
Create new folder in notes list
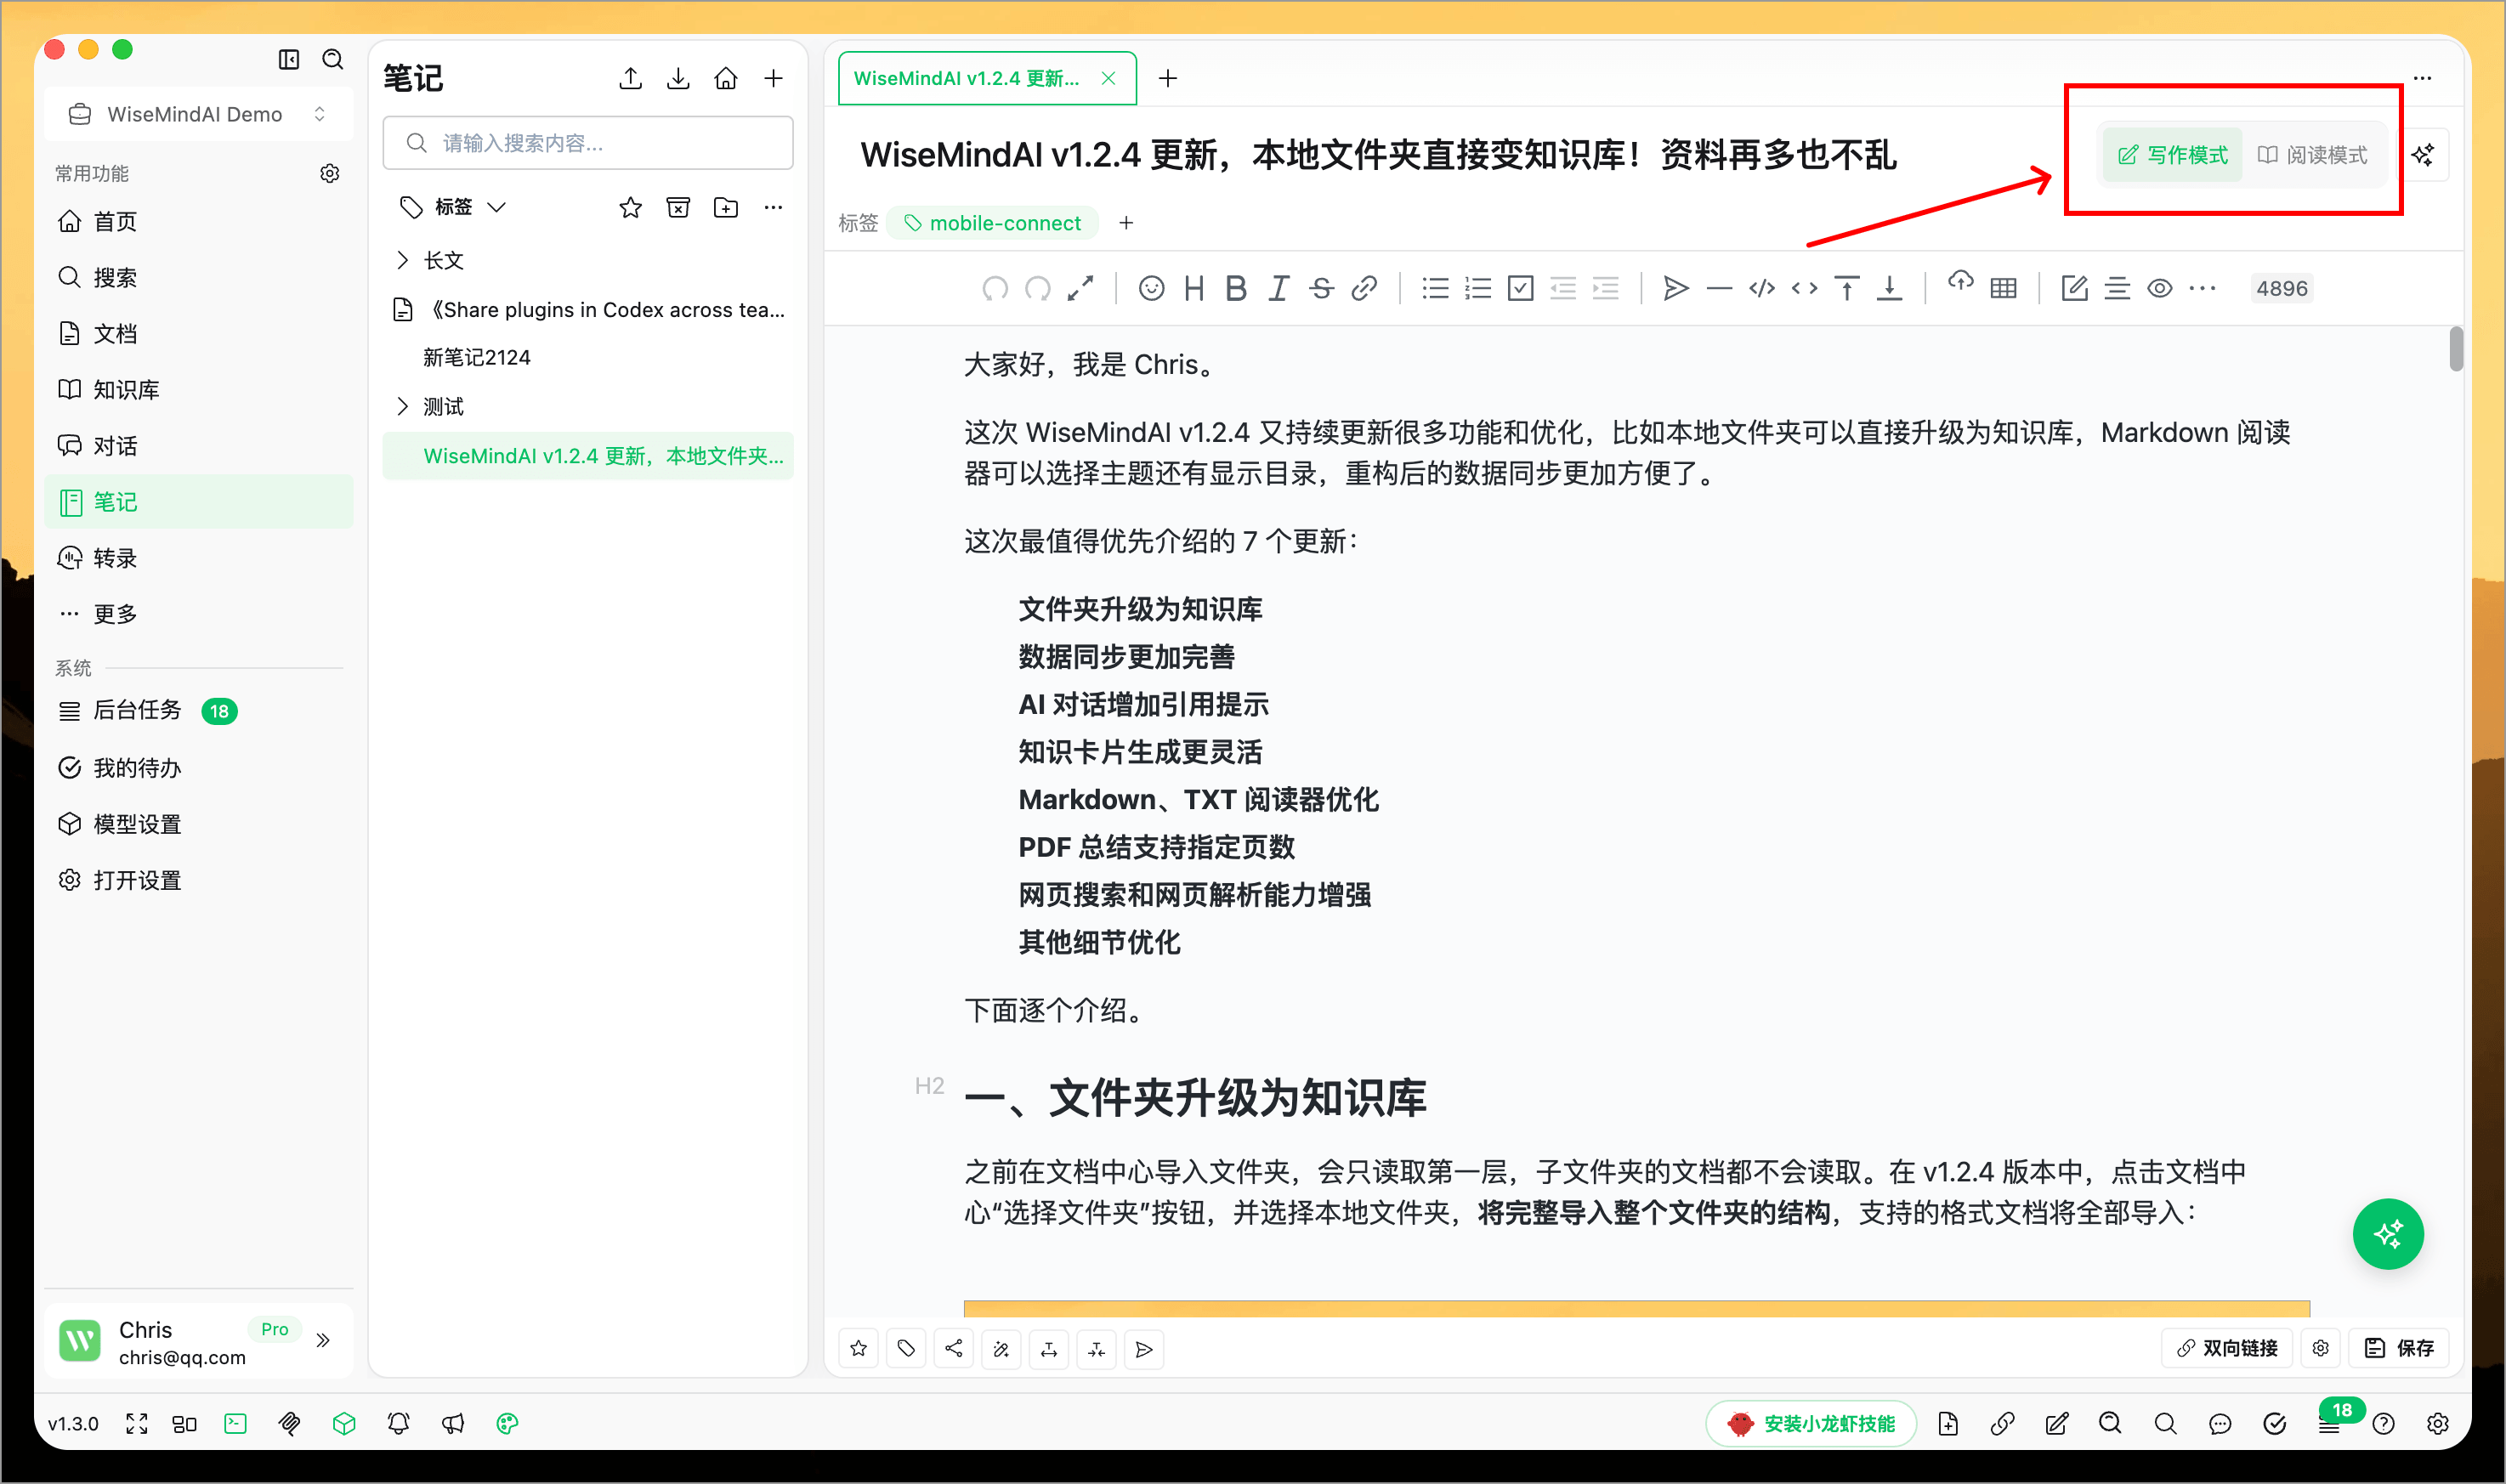point(726,207)
